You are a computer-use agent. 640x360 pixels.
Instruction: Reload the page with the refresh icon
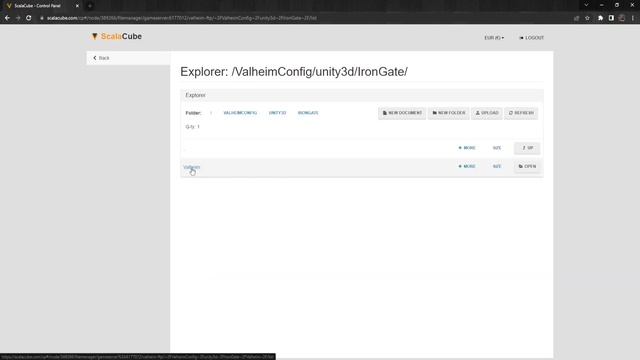tap(29, 18)
